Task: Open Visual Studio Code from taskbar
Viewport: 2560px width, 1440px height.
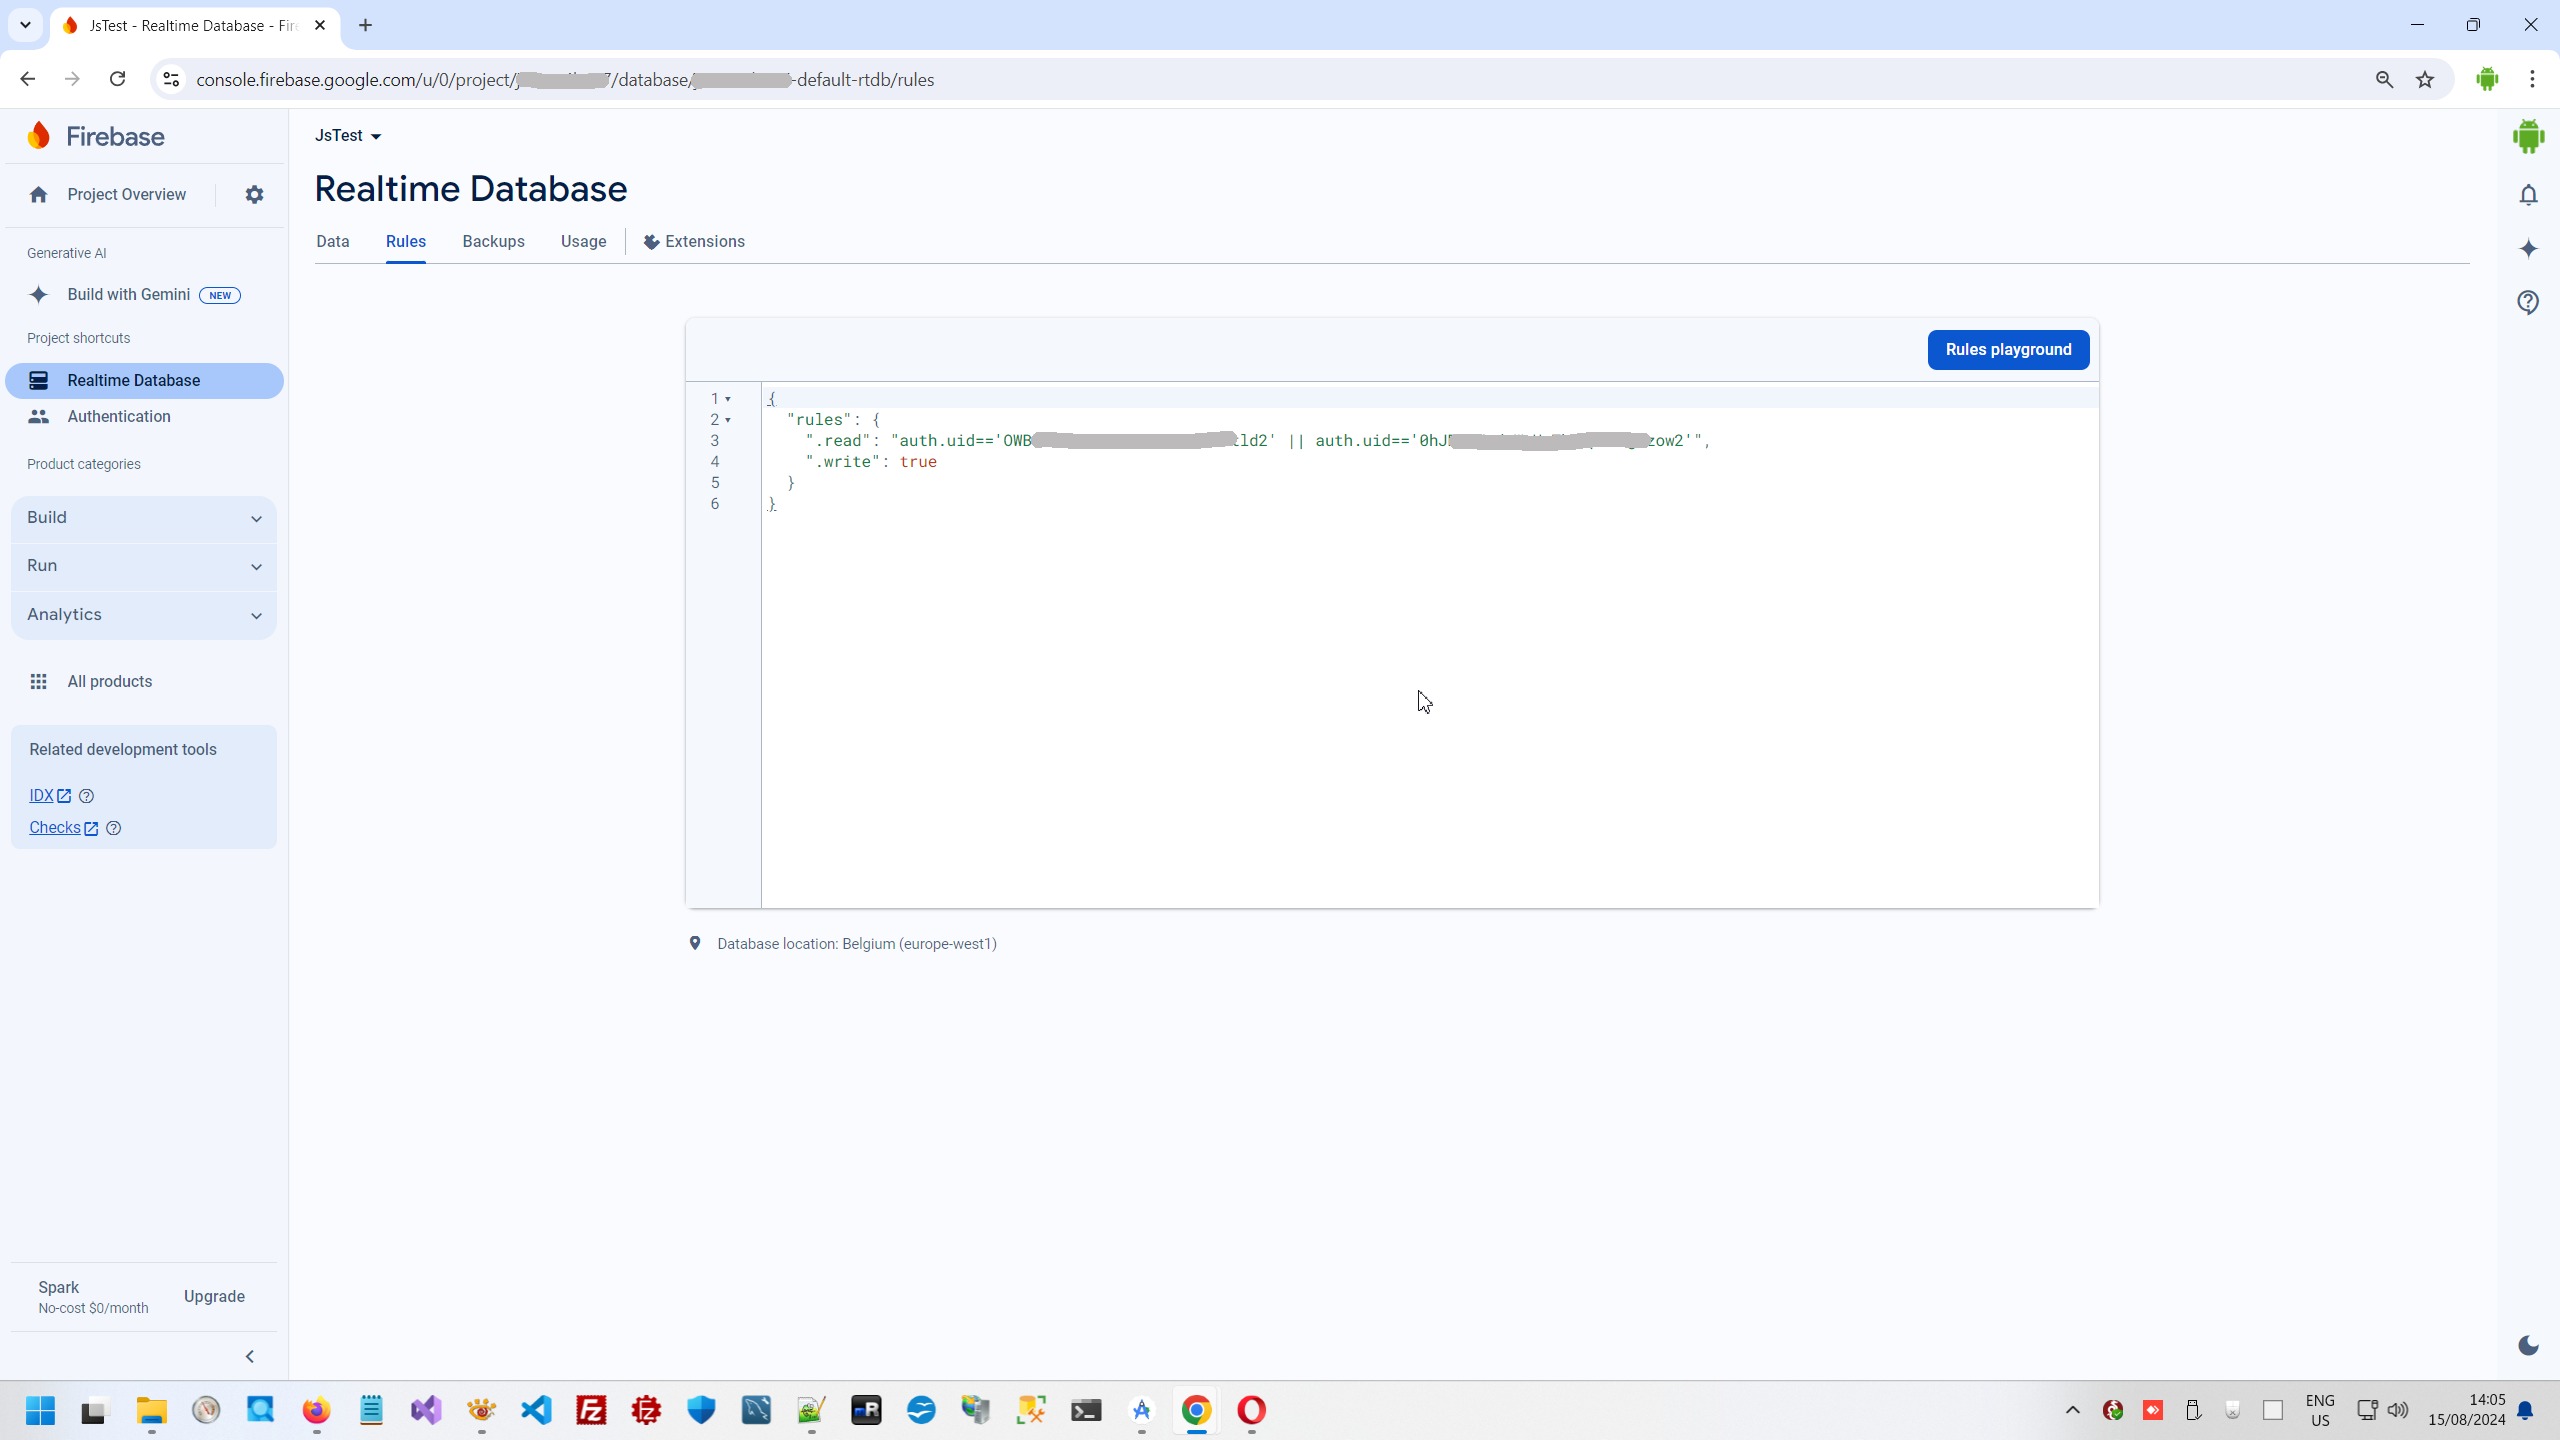Action: point(537,1410)
